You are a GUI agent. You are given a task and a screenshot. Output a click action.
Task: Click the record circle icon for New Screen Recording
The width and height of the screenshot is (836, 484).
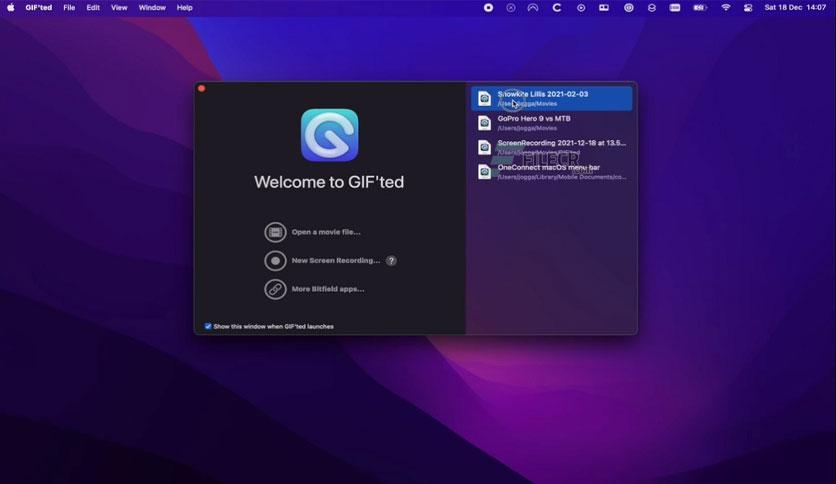(x=275, y=261)
